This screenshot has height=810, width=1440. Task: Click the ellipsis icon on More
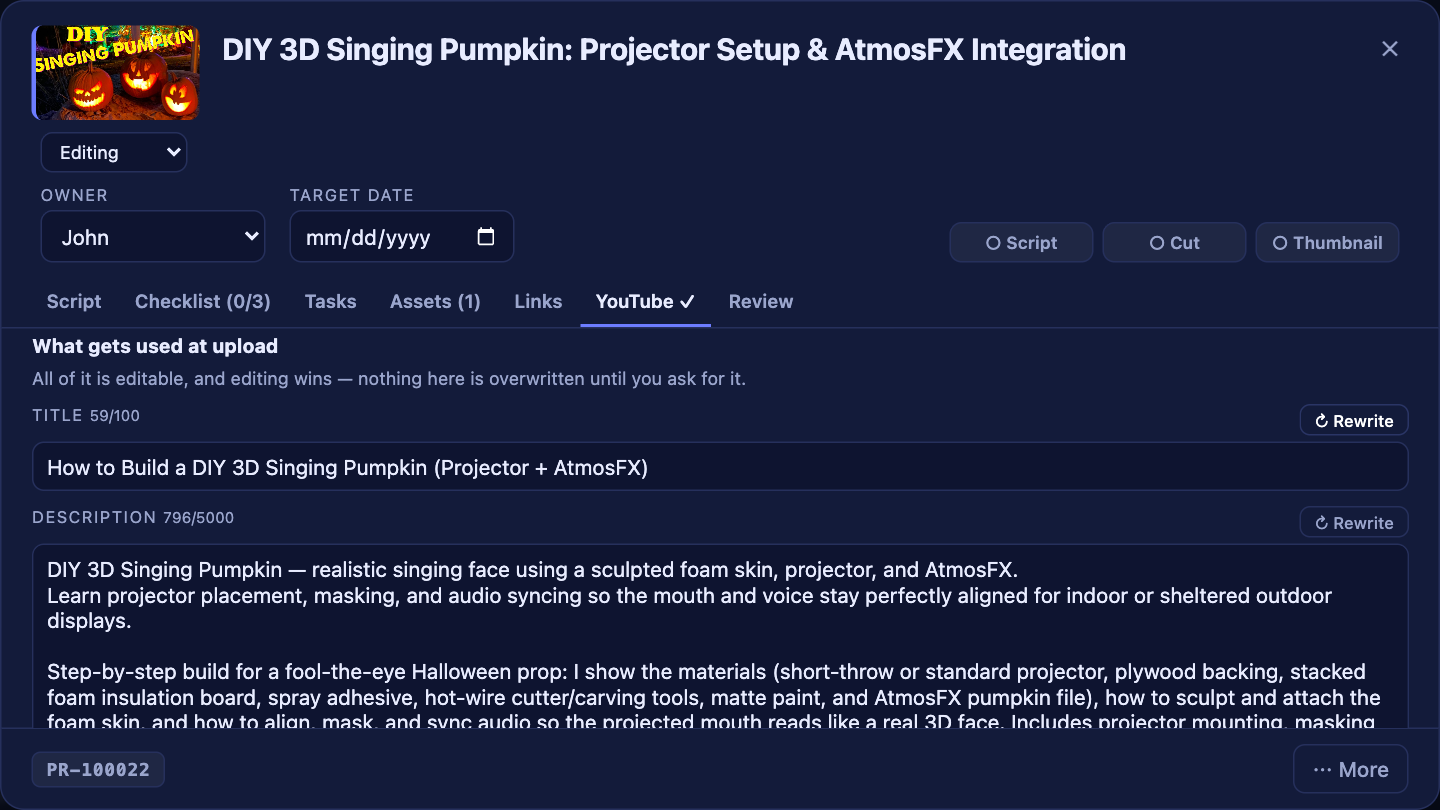(x=1322, y=770)
